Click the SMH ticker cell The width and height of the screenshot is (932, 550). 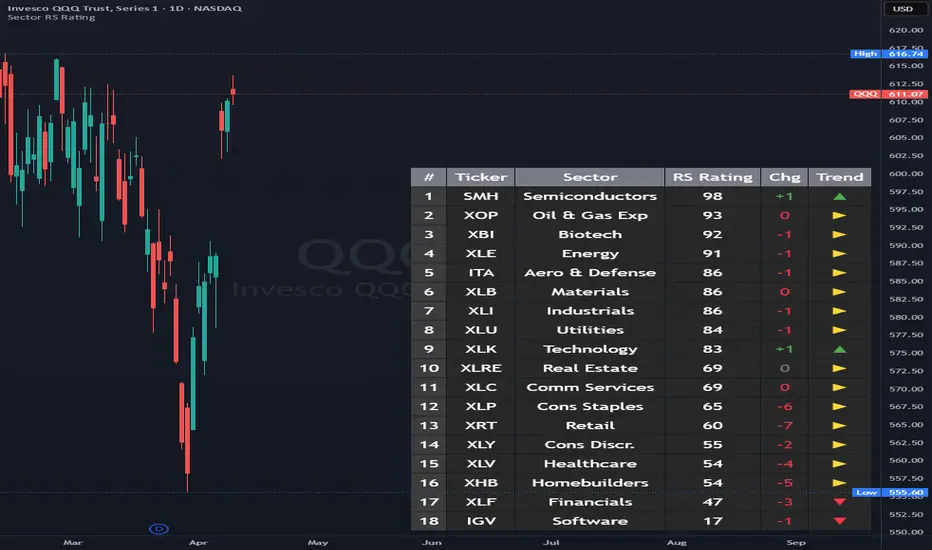click(x=481, y=196)
